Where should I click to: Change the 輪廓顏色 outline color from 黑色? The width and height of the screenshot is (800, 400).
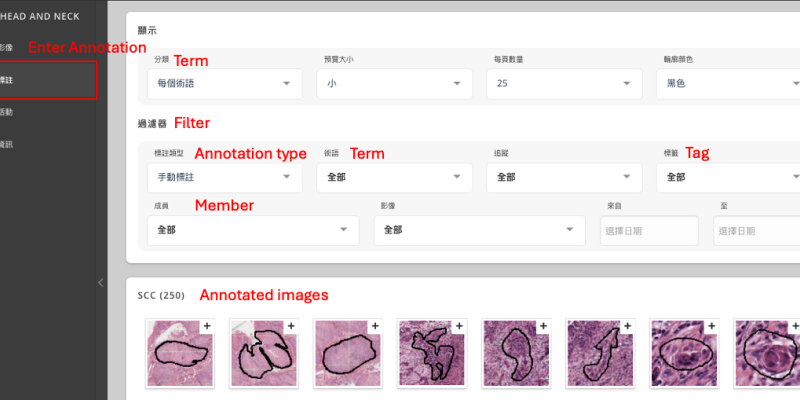728,84
